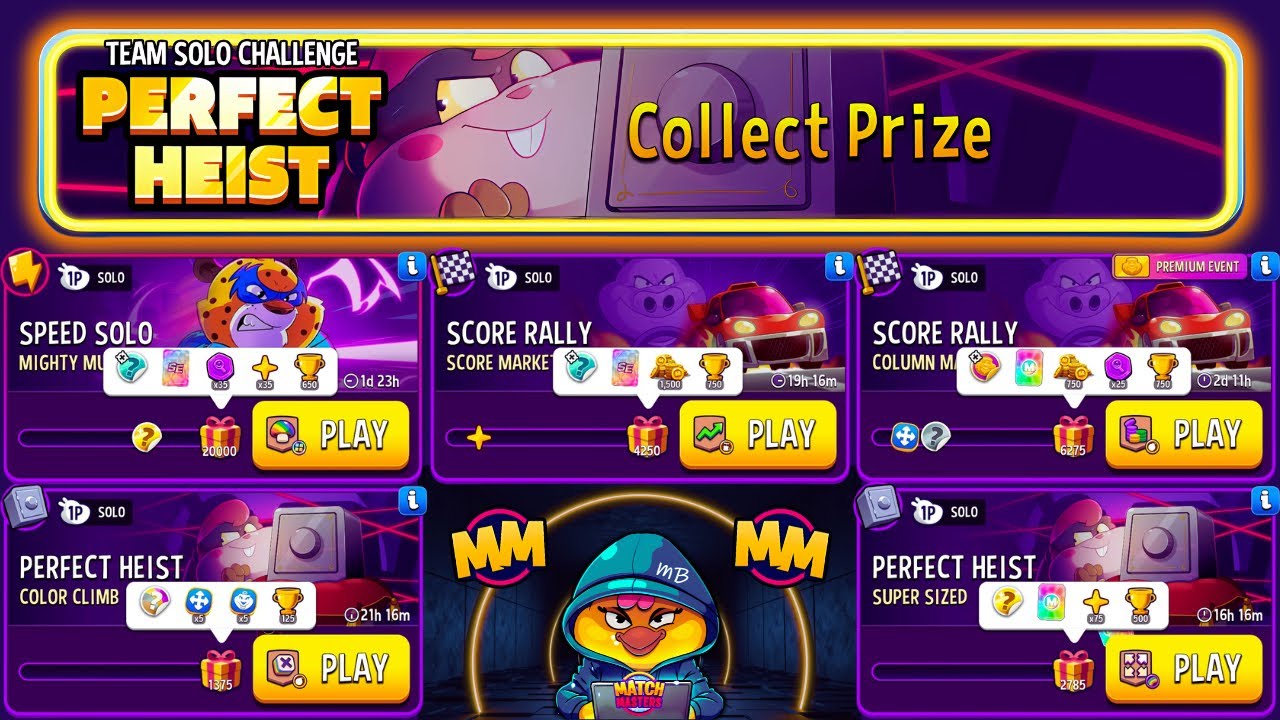Click the Speed Solo progress bar question mark
The width and height of the screenshot is (1280, 720).
pos(147,437)
